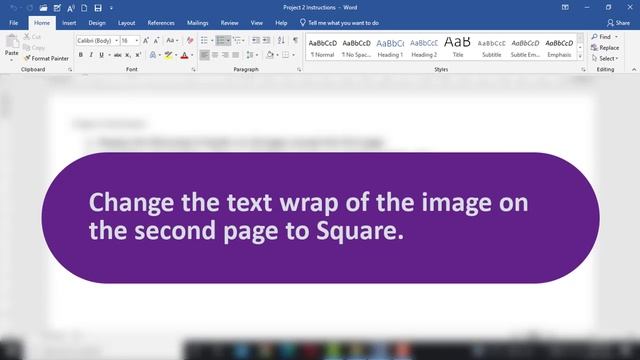Collapse the ribbon with the chevron
Image resolution: width=640 pixels, height=360 pixels.
pos(633,70)
